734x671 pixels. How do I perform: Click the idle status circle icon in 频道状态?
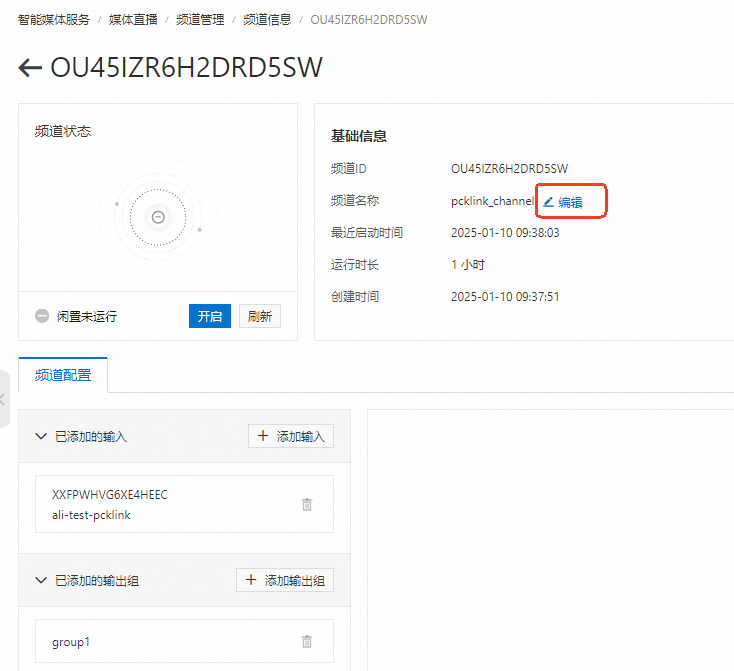[158, 217]
